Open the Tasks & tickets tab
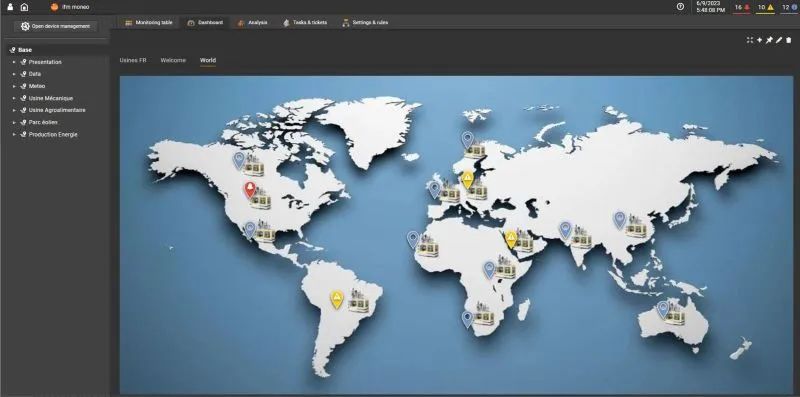 click(x=305, y=22)
